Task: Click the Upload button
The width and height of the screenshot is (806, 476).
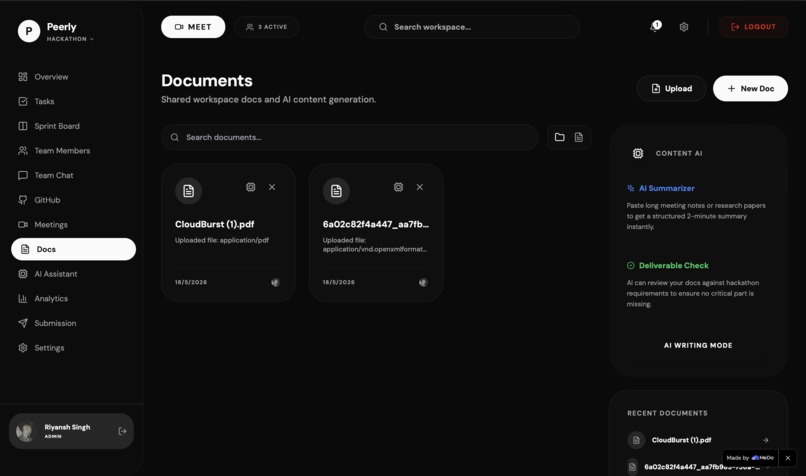Action: coord(671,88)
